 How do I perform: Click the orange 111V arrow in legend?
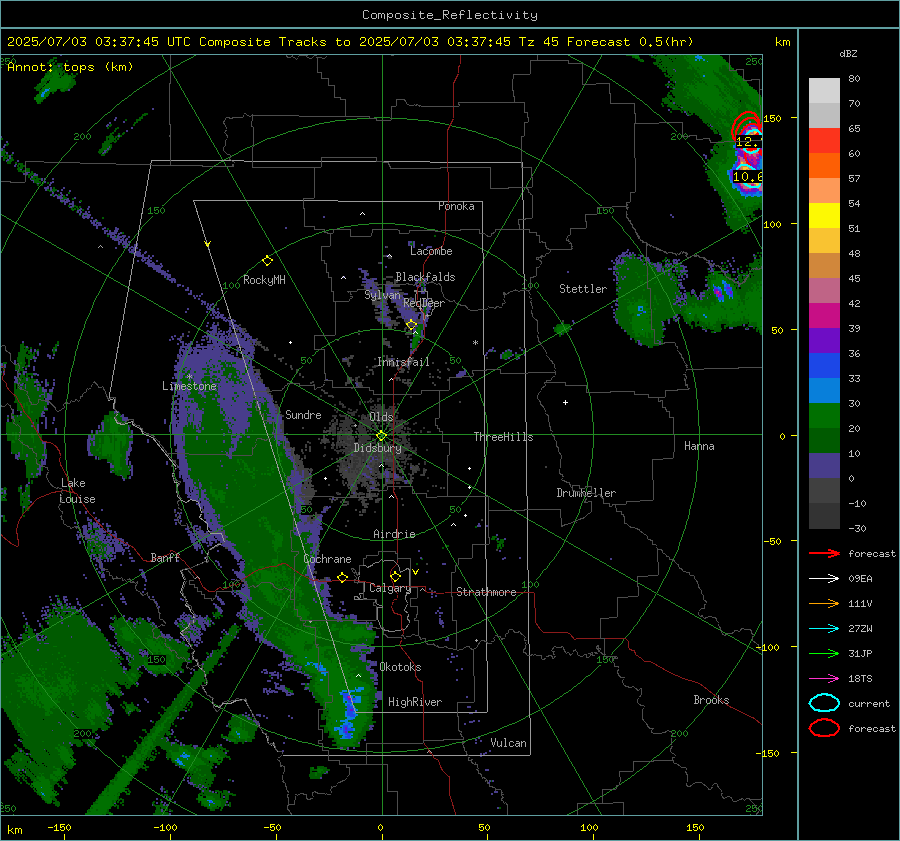tap(824, 603)
